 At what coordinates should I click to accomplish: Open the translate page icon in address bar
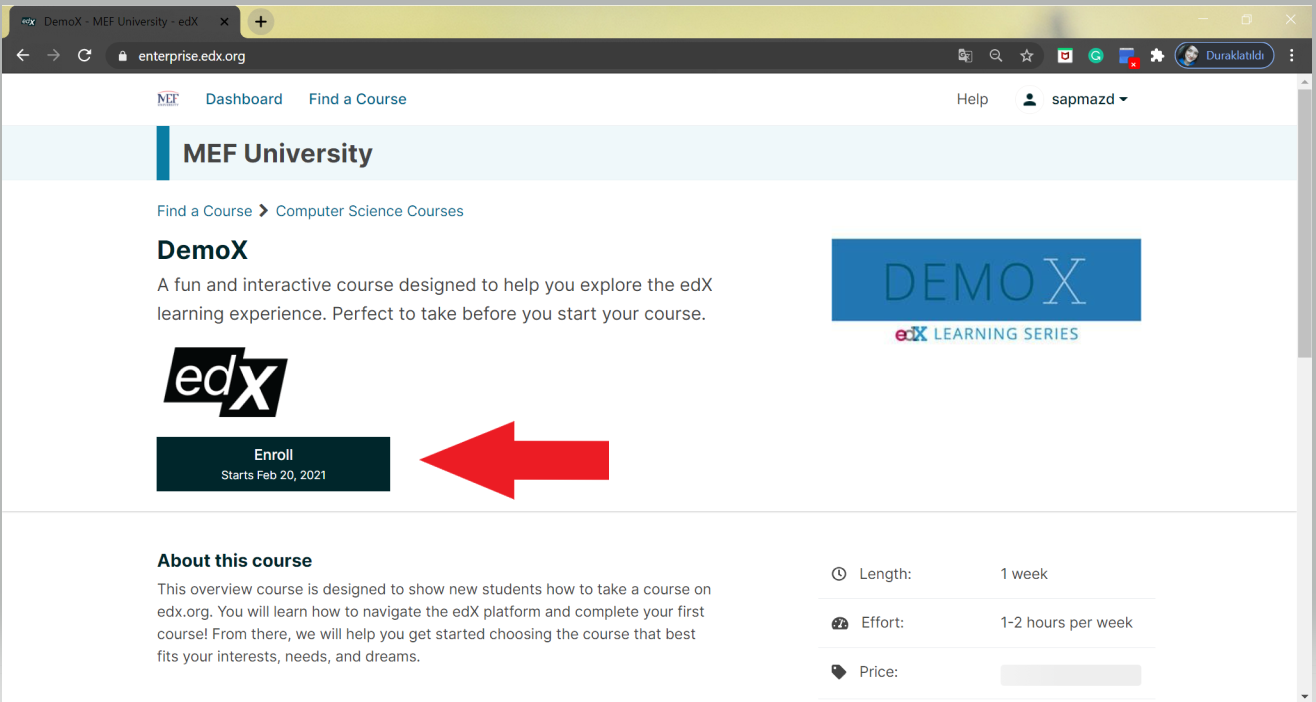point(965,56)
